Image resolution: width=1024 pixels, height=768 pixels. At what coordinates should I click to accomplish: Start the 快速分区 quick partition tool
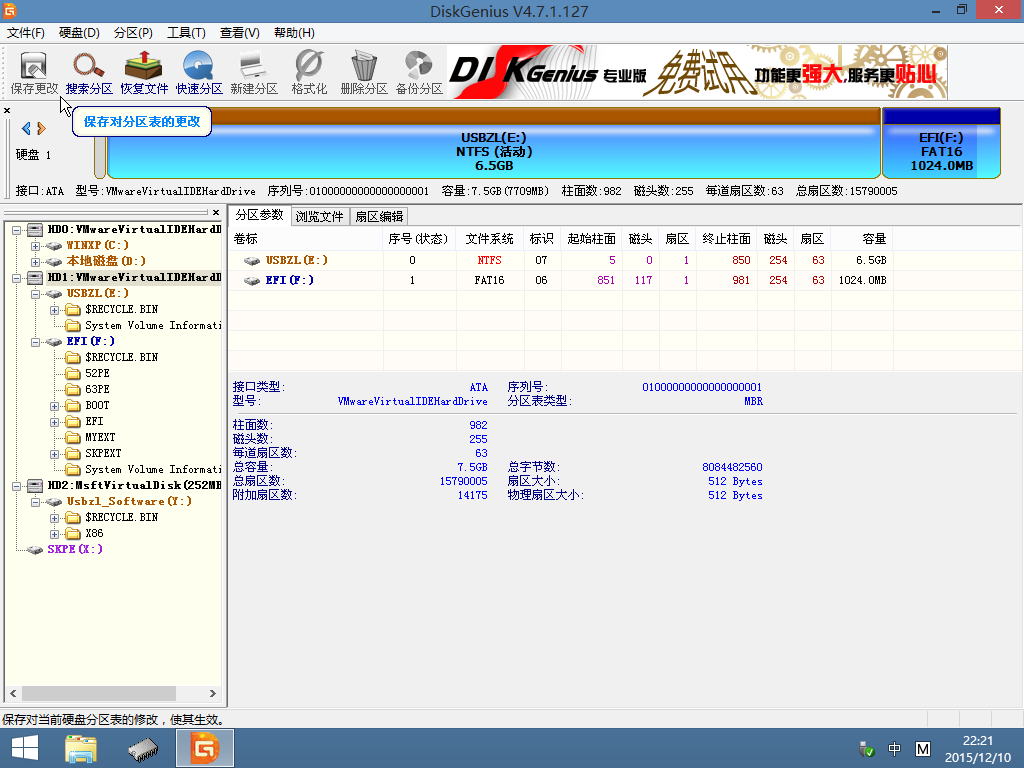[199, 73]
